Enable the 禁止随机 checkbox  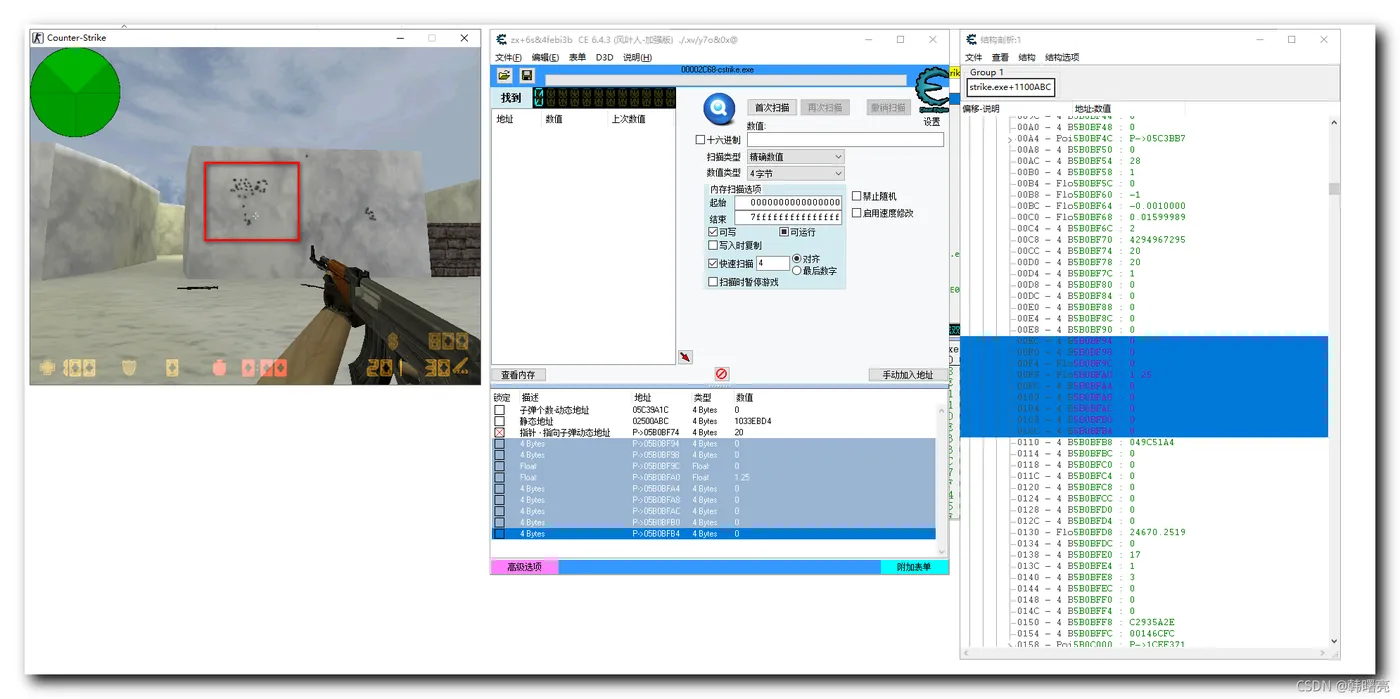tap(857, 196)
